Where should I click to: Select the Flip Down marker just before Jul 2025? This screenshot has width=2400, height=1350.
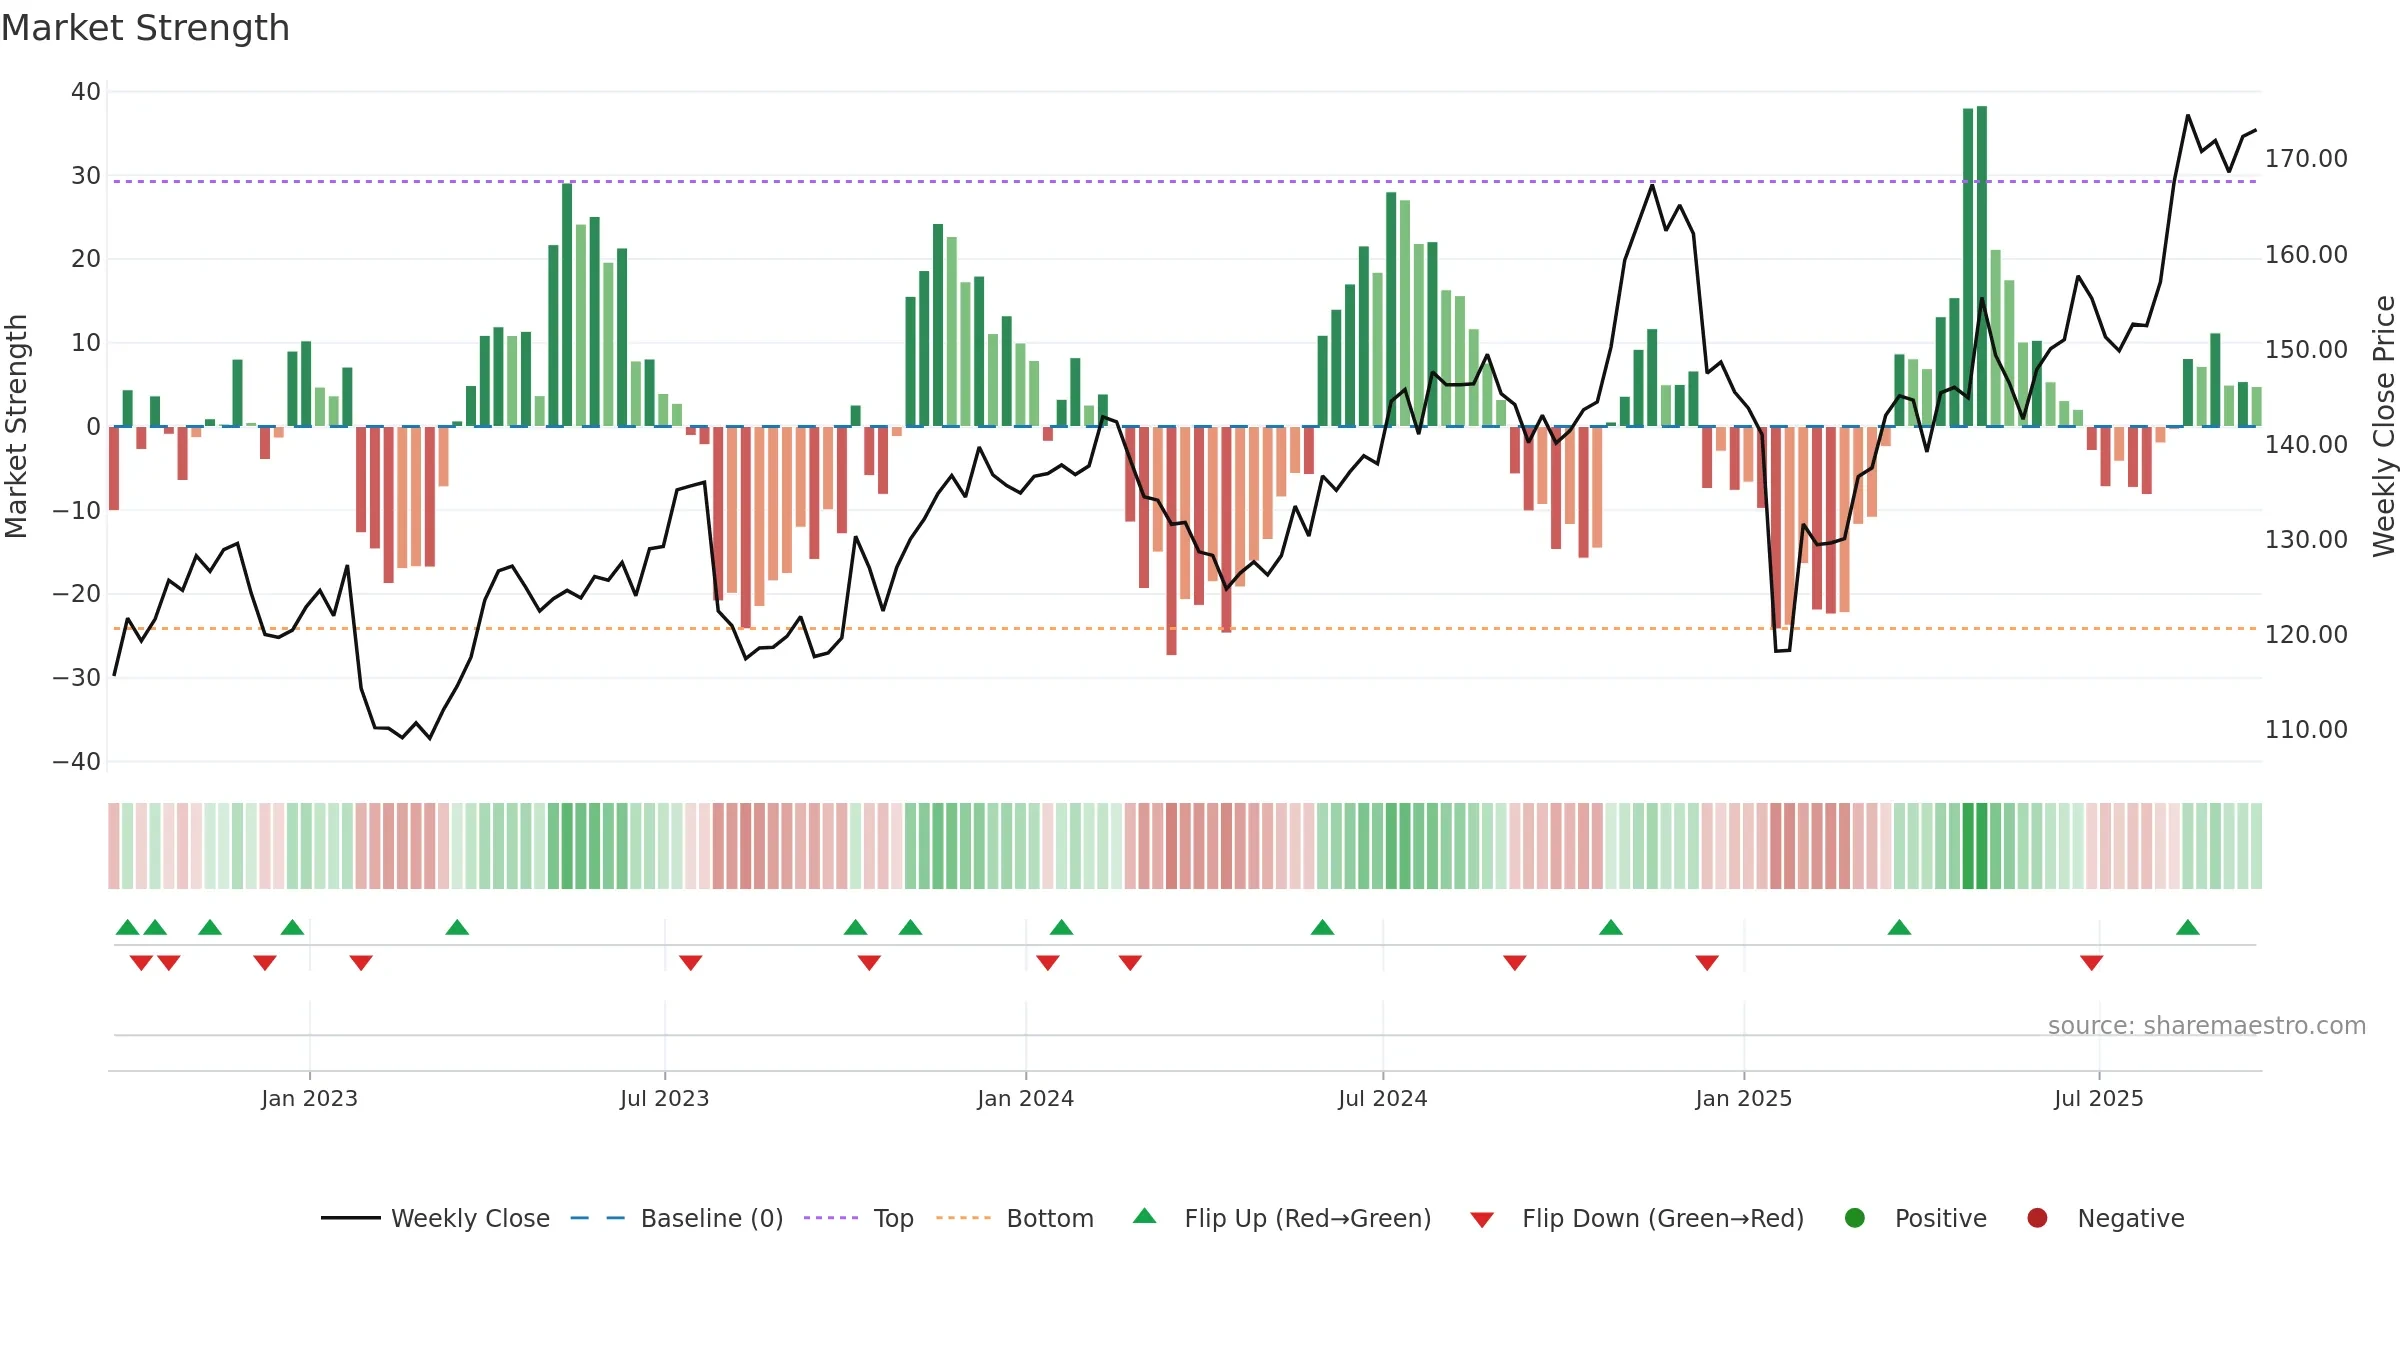point(2092,962)
